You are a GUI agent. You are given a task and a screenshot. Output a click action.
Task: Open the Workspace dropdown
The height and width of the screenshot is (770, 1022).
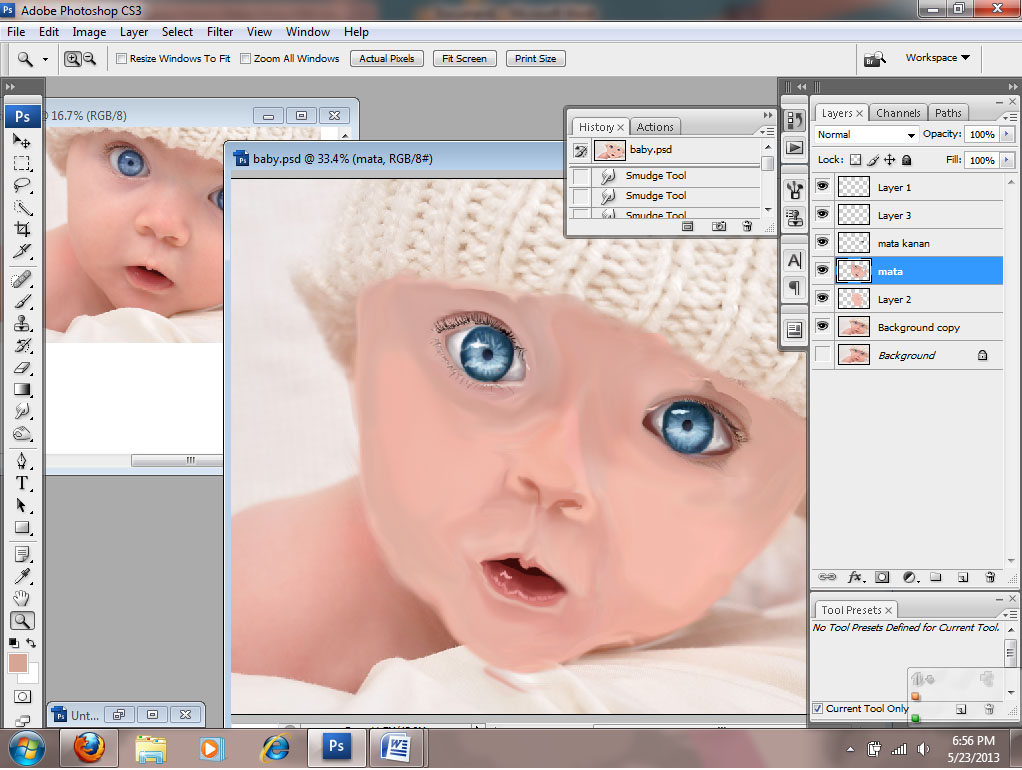pyautogui.click(x=937, y=58)
